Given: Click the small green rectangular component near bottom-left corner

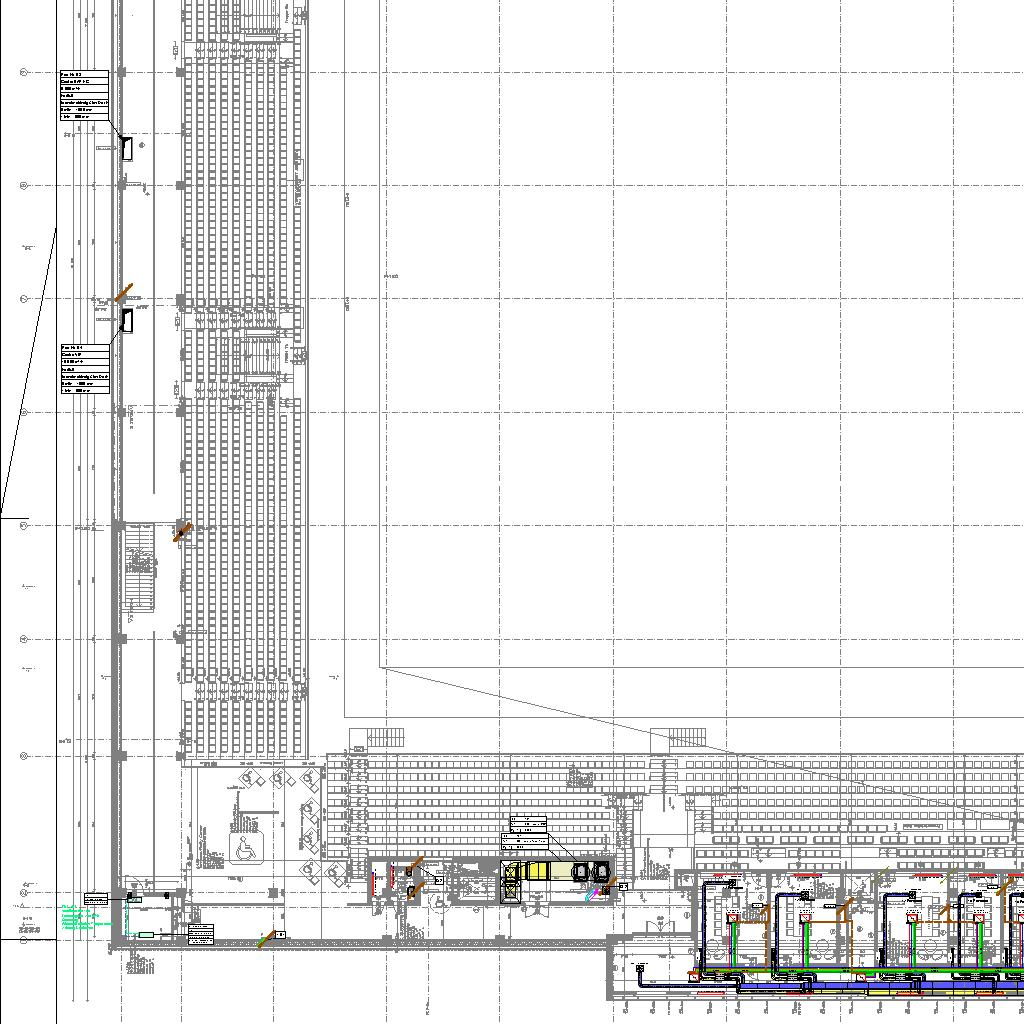Looking at the screenshot, I should pos(146,934).
